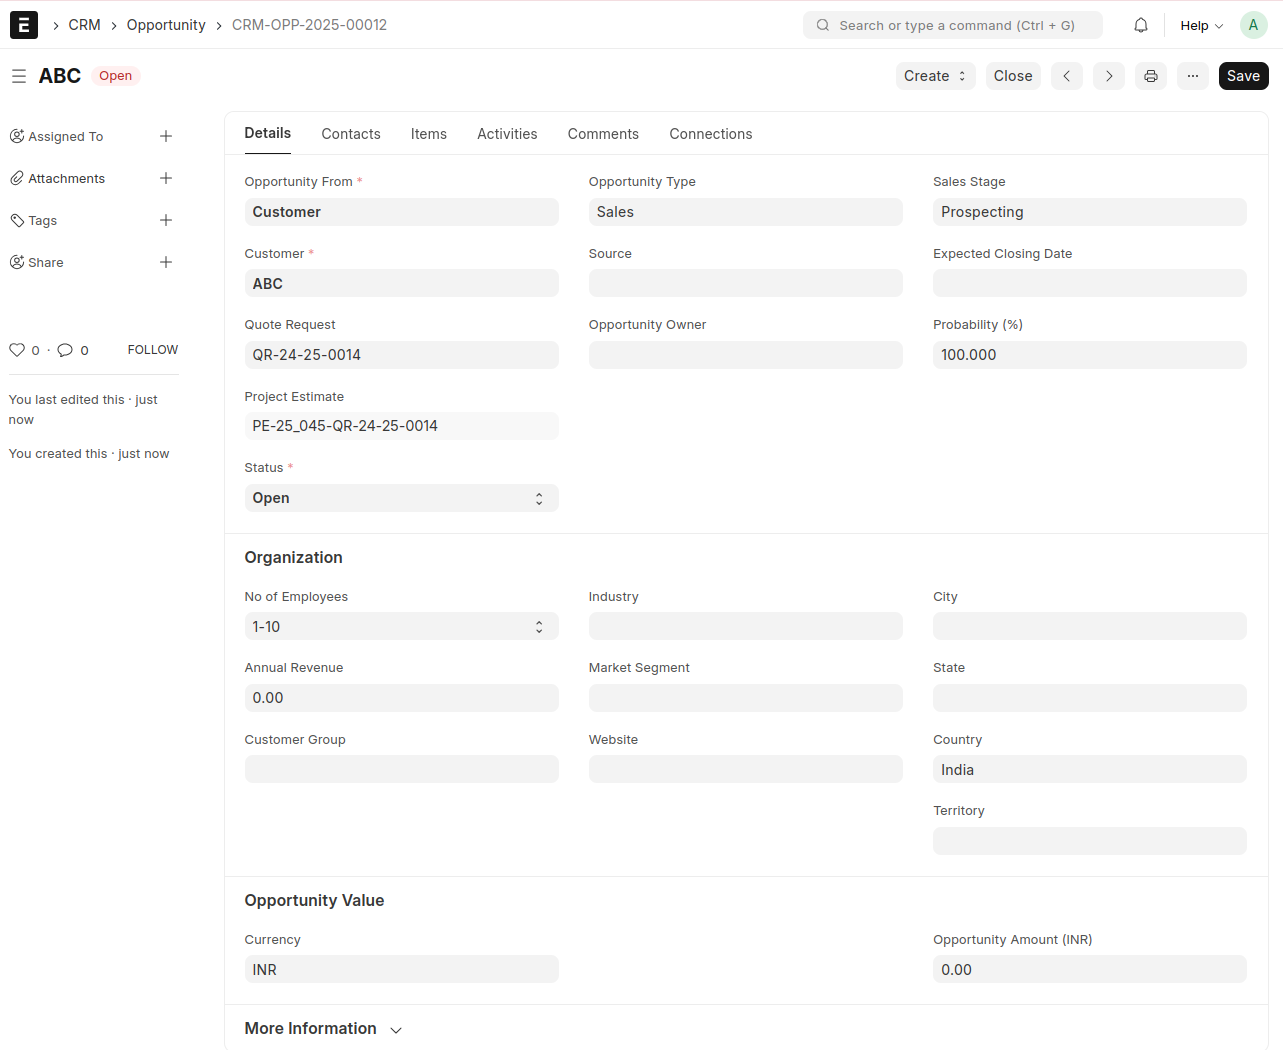1283x1050 pixels.
Task: Like this document heart icon
Action: tap(17, 350)
